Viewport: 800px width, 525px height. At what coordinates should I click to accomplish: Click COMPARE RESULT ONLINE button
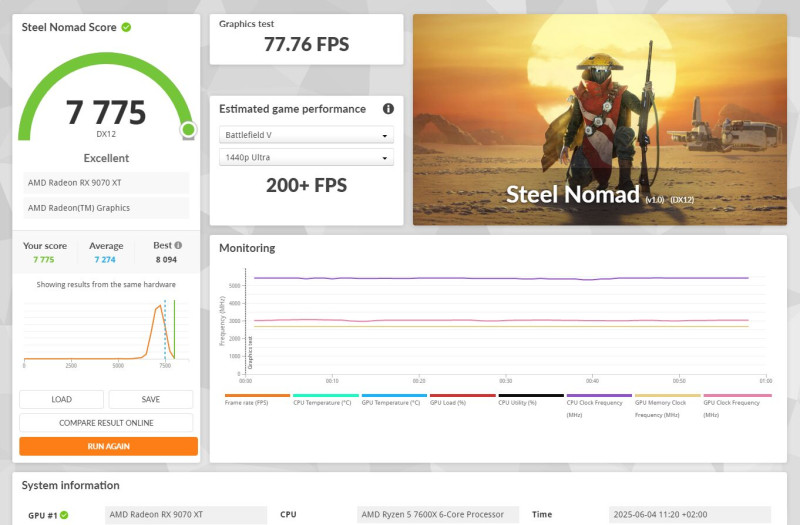pyautogui.click(x=106, y=423)
